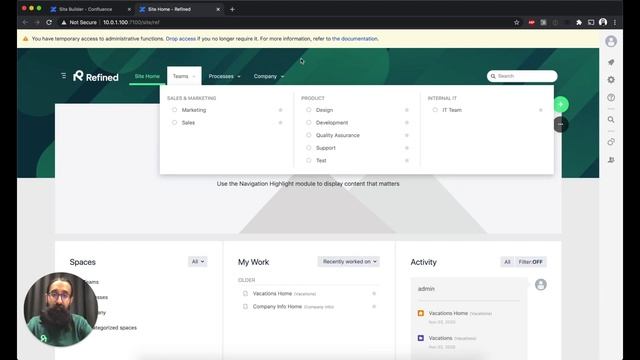Open settings gear in right sidebar
The image size is (640, 360).
tap(611, 80)
